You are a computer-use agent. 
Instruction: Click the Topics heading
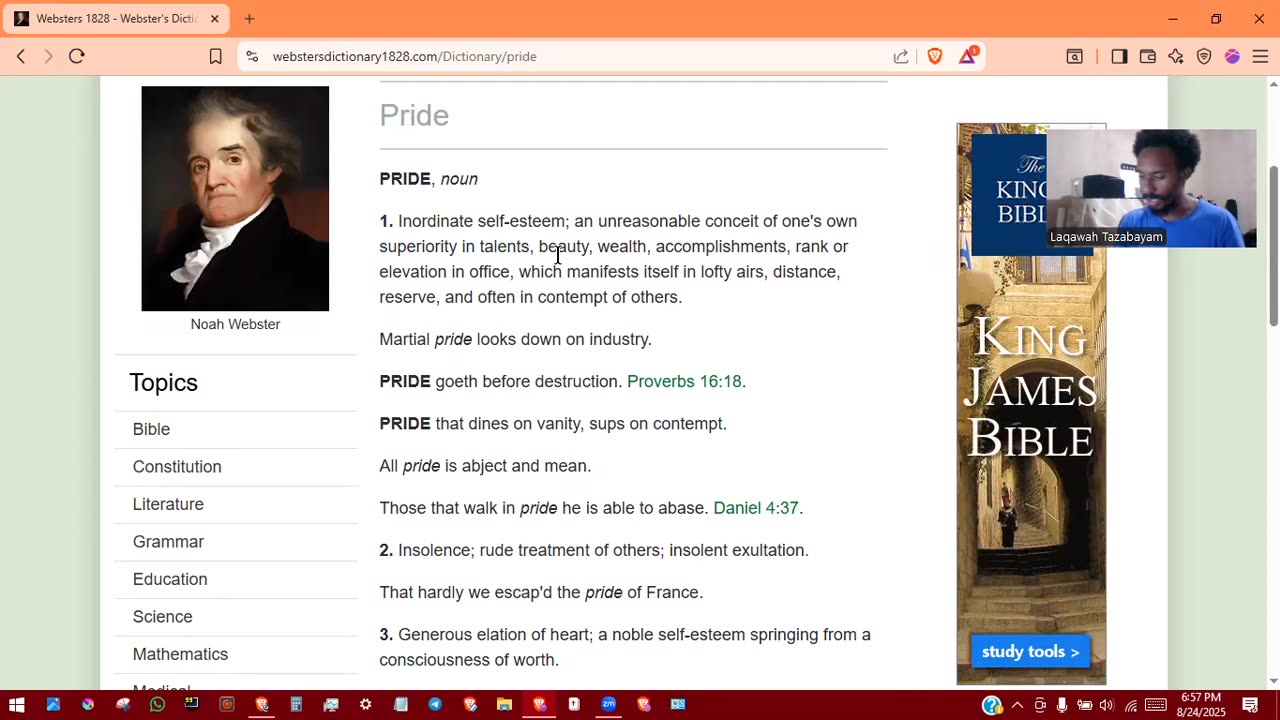163,383
